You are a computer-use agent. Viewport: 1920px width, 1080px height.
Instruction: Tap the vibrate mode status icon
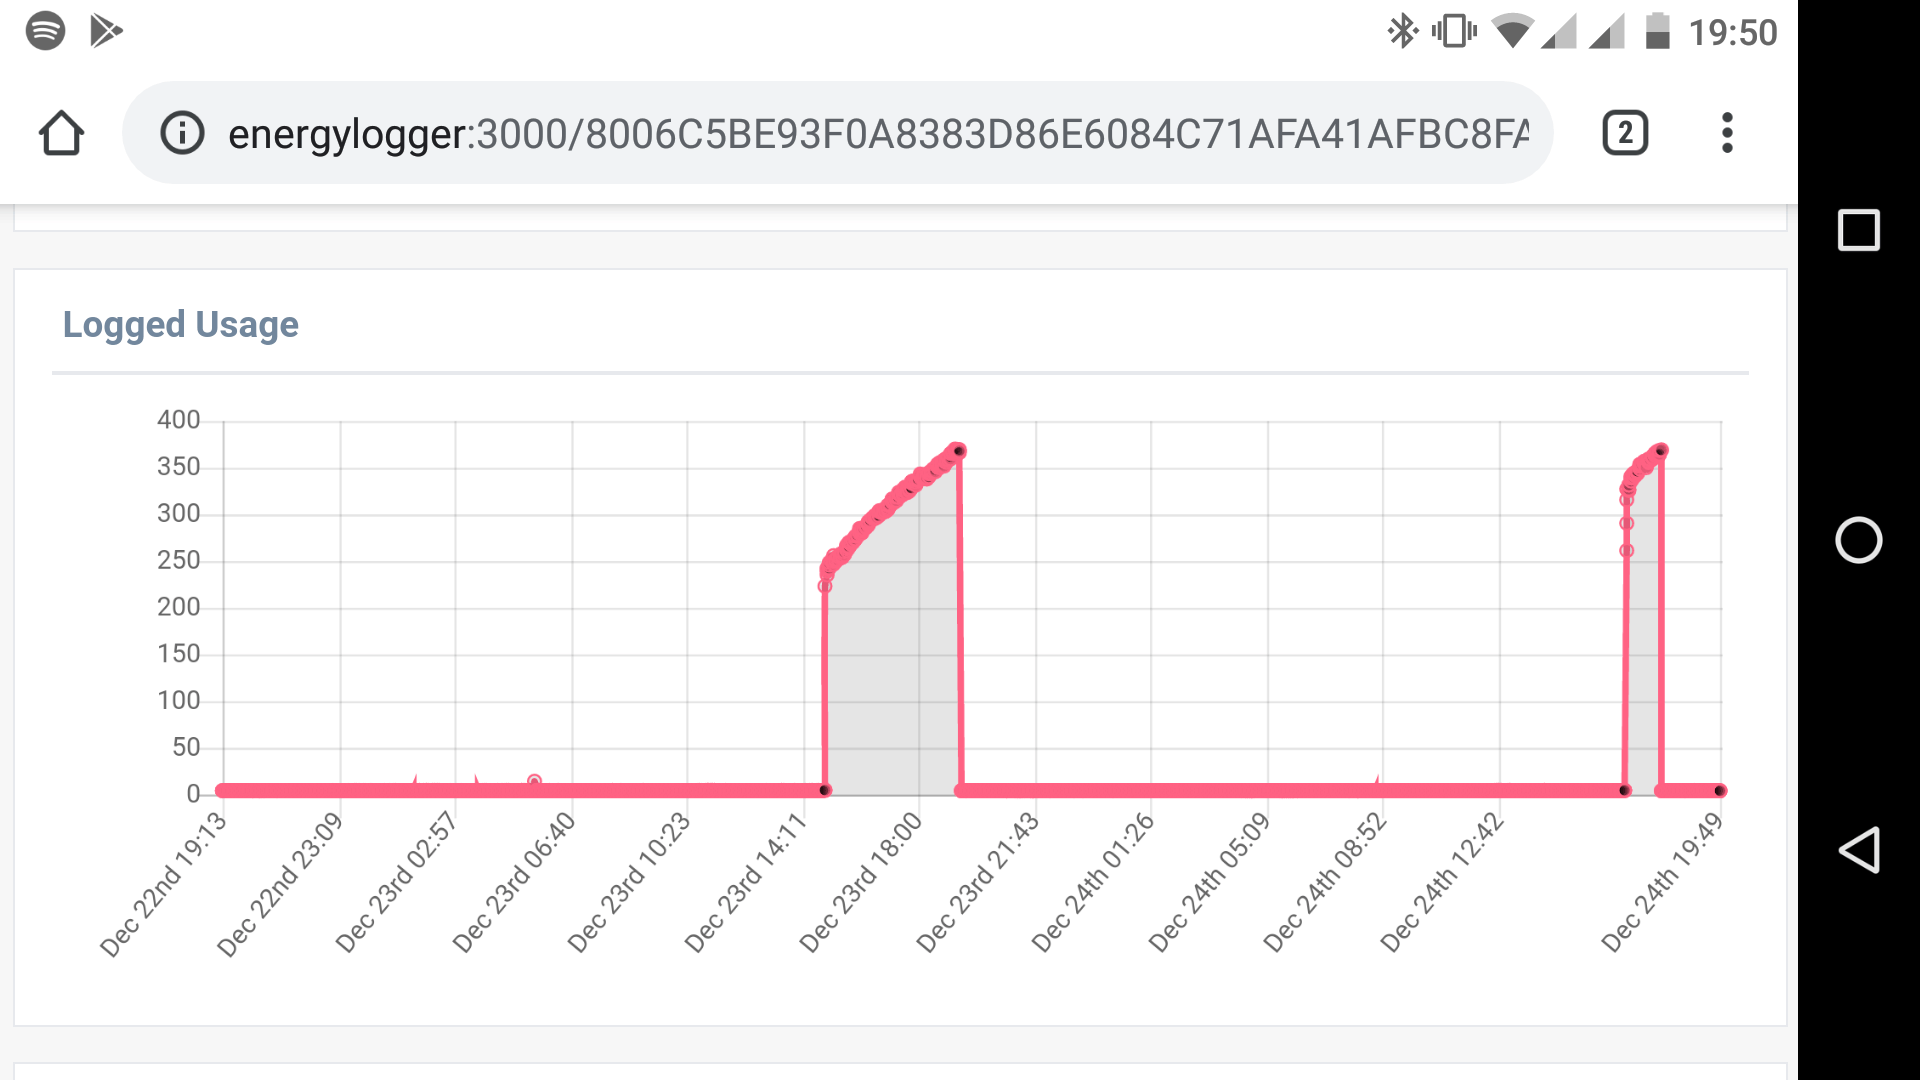pyautogui.click(x=1454, y=31)
